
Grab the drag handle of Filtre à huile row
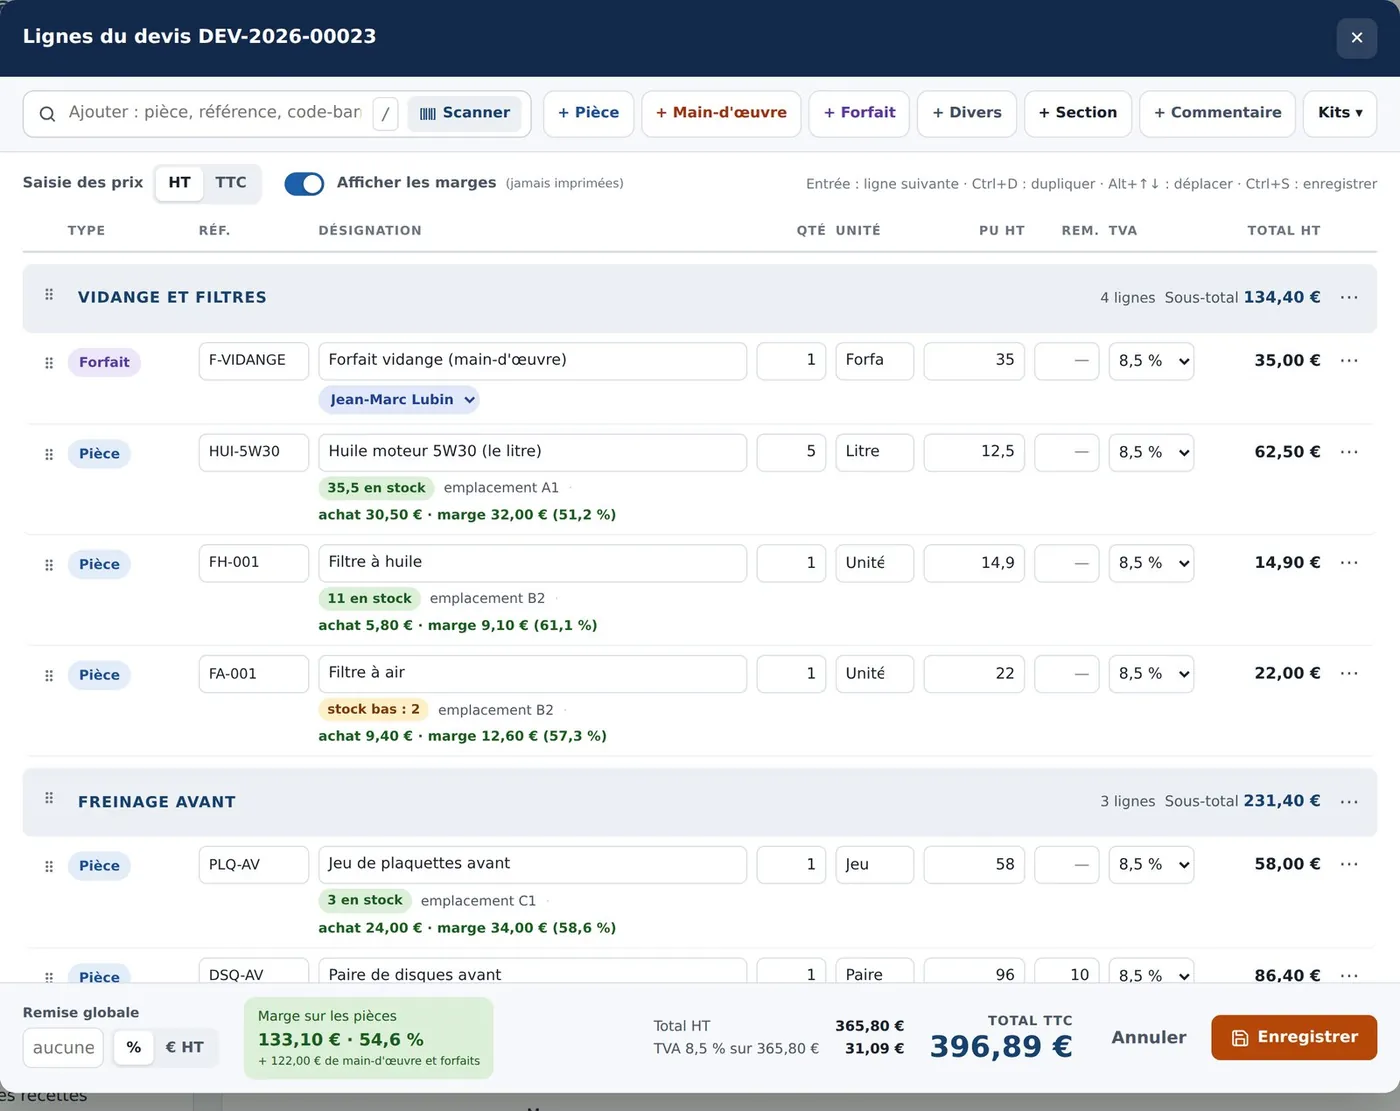pyautogui.click(x=49, y=564)
